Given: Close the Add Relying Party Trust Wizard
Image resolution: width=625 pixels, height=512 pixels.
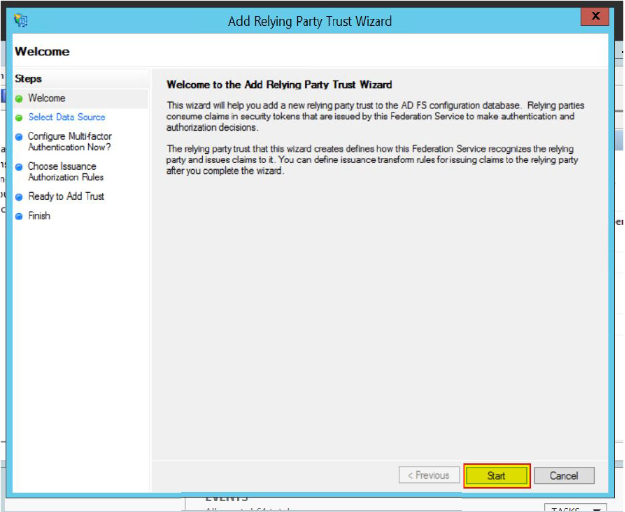Looking at the screenshot, I should click(x=595, y=17).
